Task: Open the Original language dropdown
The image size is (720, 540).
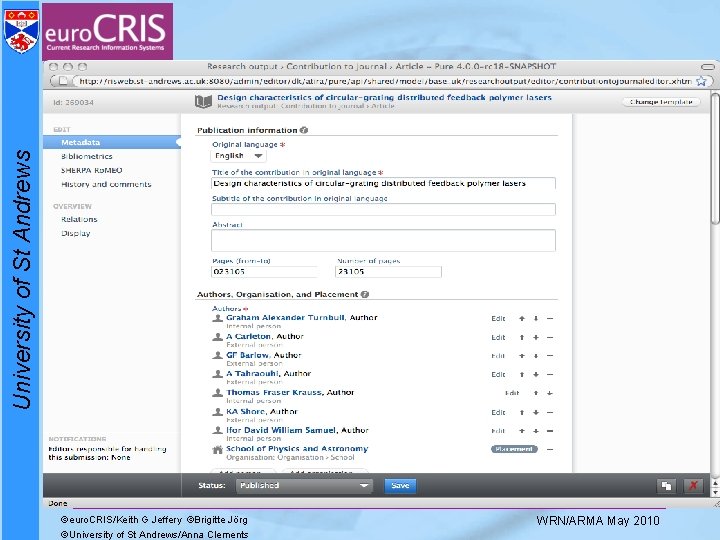Action: click(238, 156)
